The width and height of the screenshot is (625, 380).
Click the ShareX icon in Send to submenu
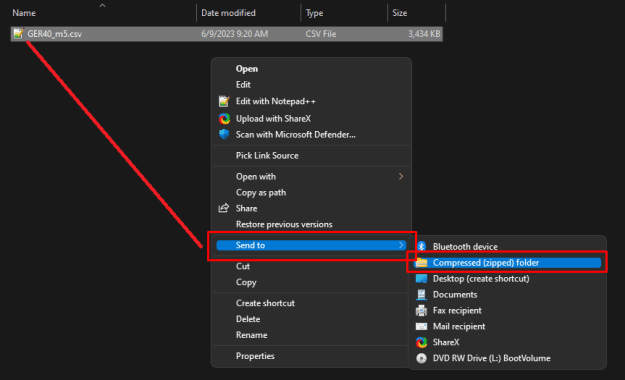tap(421, 342)
